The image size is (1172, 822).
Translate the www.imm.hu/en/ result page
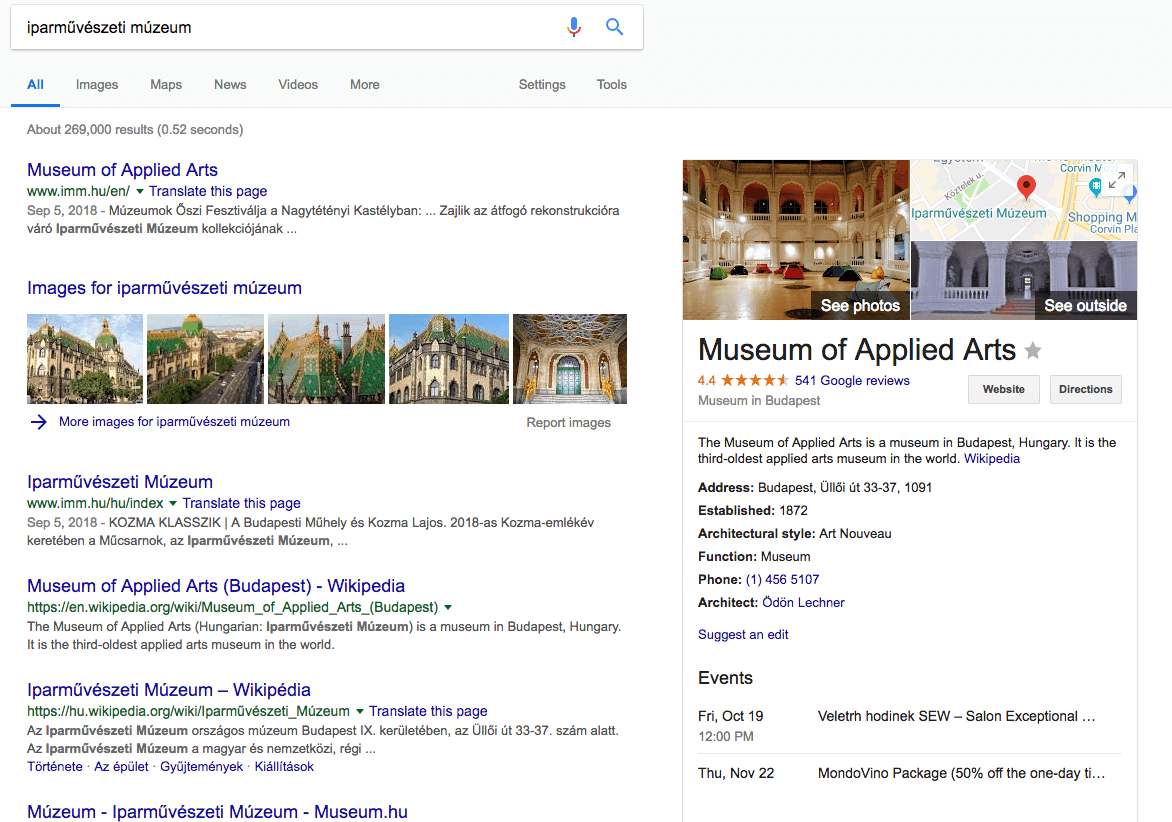(208, 191)
